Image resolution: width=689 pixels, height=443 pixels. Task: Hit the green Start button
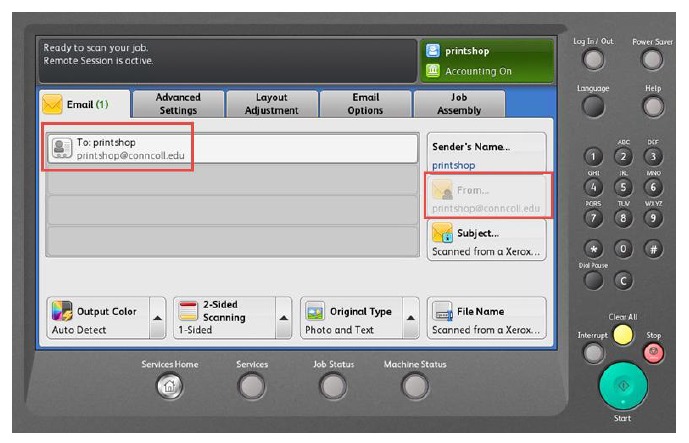pos(623,386)
